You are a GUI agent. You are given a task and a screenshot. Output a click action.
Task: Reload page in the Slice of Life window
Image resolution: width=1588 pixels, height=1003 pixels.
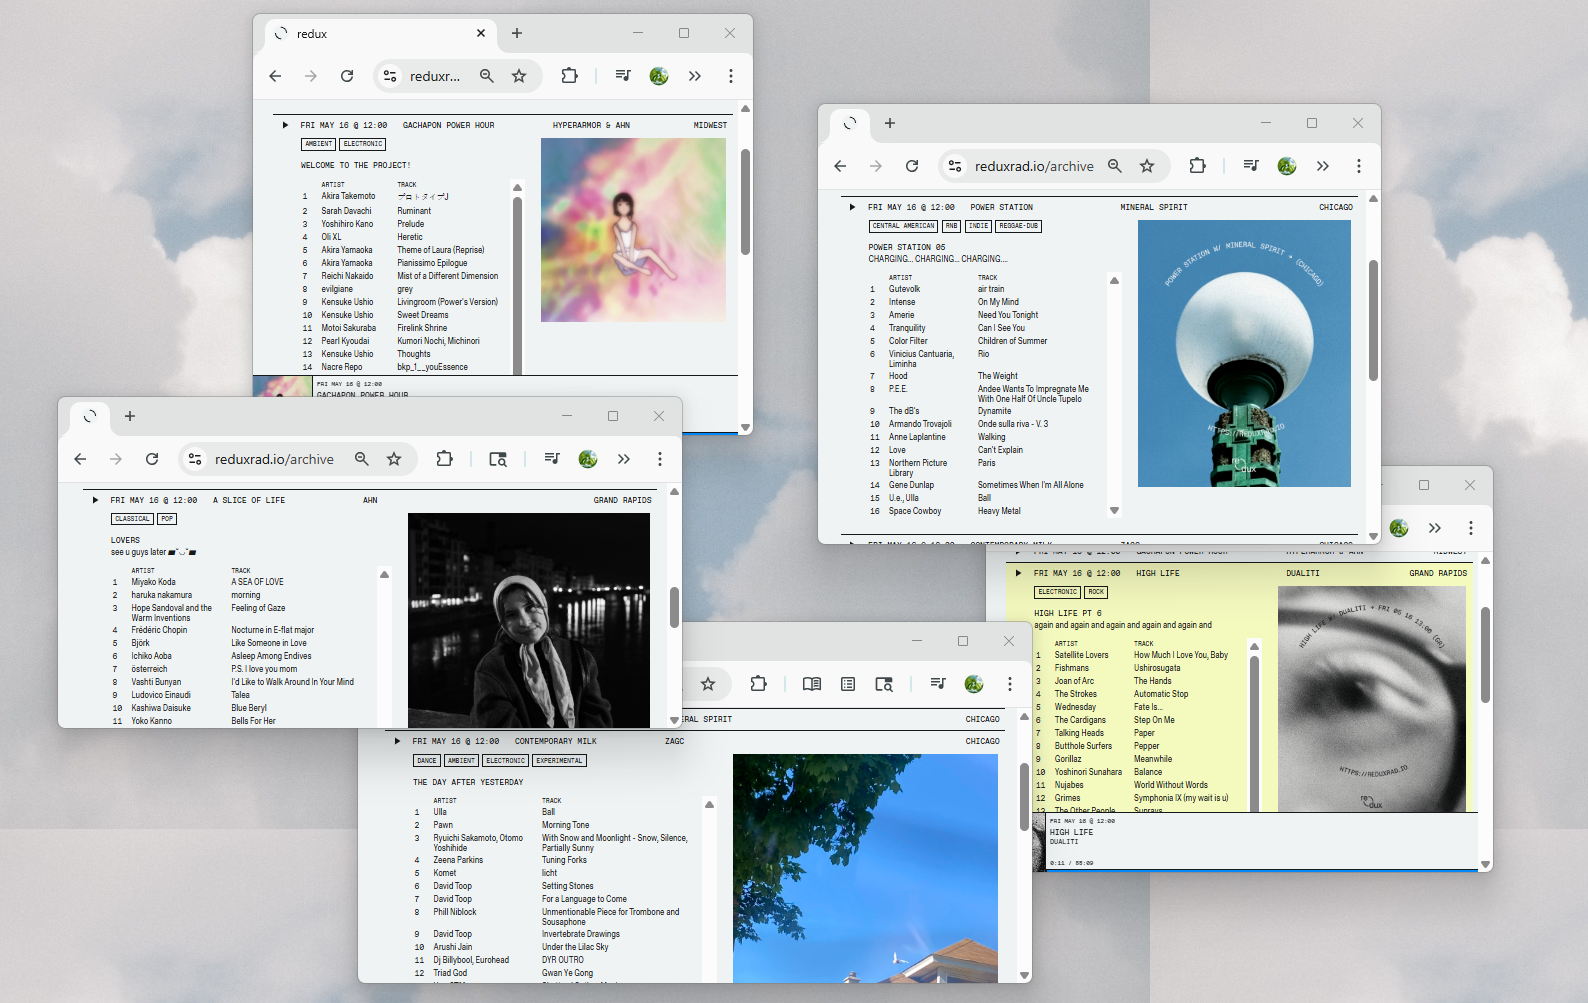152,459
